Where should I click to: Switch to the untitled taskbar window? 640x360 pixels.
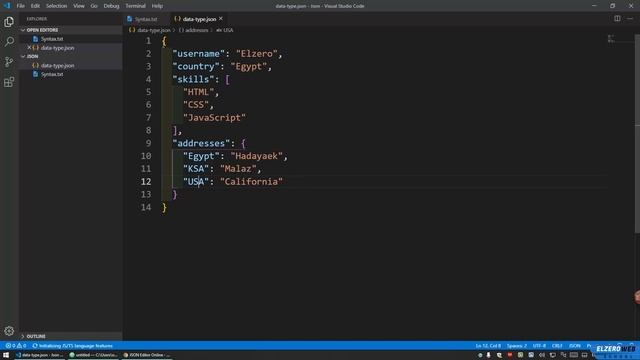tap(93, 355)
